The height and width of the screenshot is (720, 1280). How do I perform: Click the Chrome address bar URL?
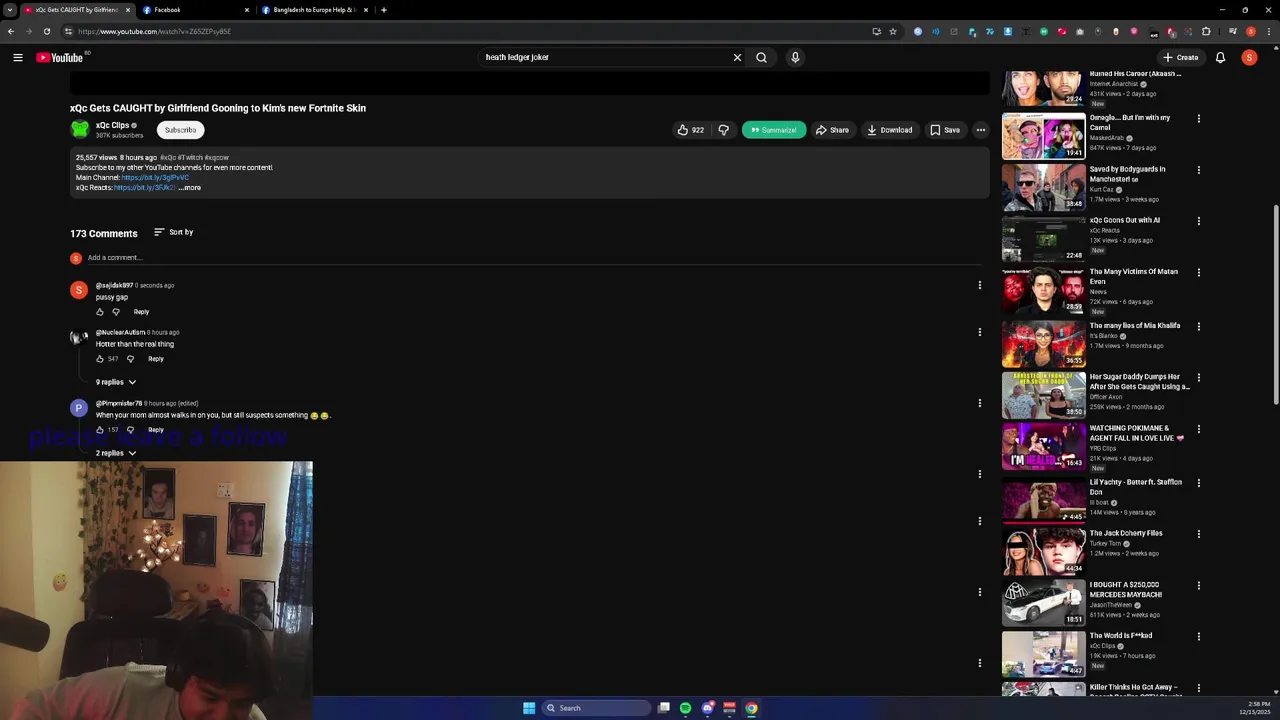pyautogui.click(x=154, y=31)
